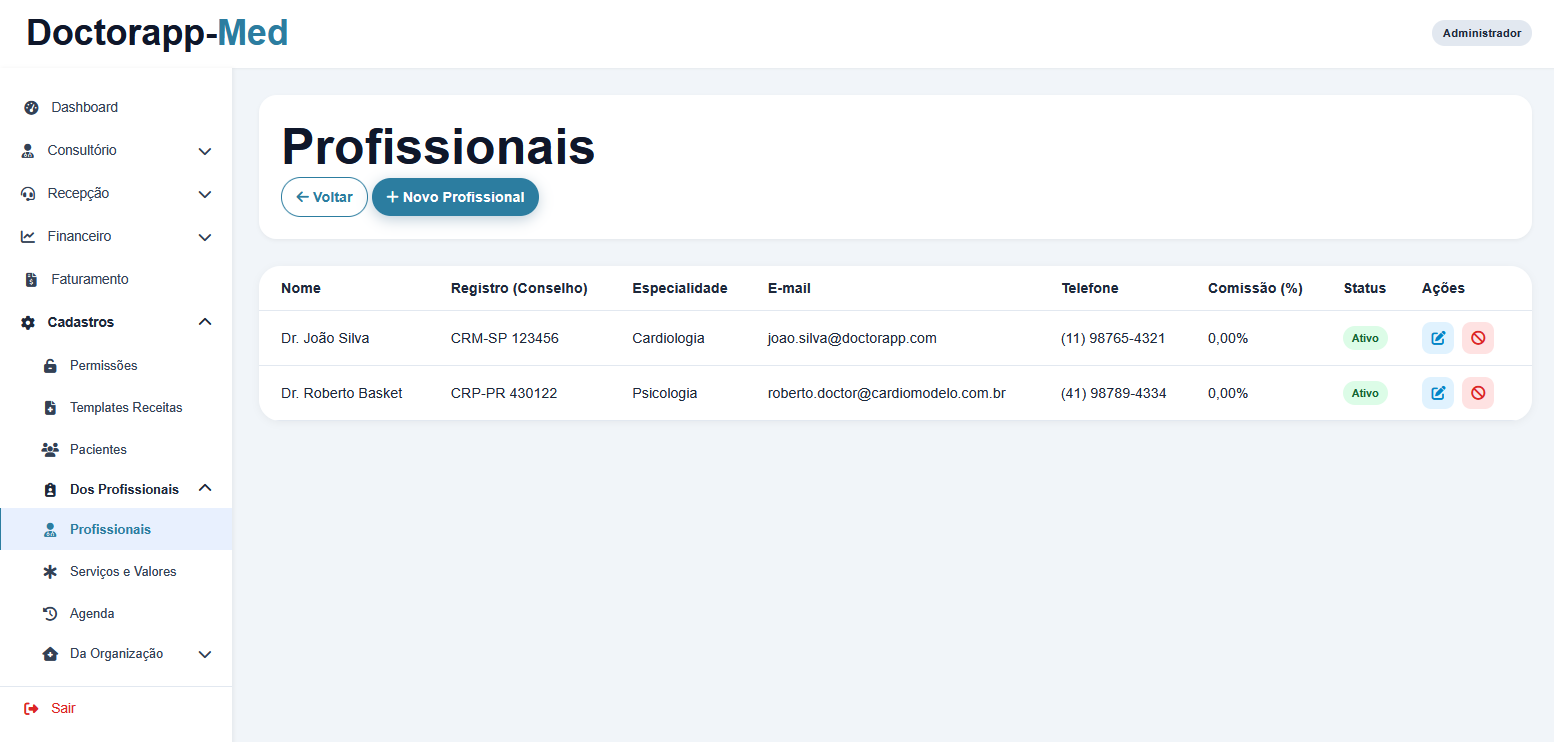Collapse the Dos Profissionais submenu chevron
This screenshot has height=742, width=1554.
[205, 488]
